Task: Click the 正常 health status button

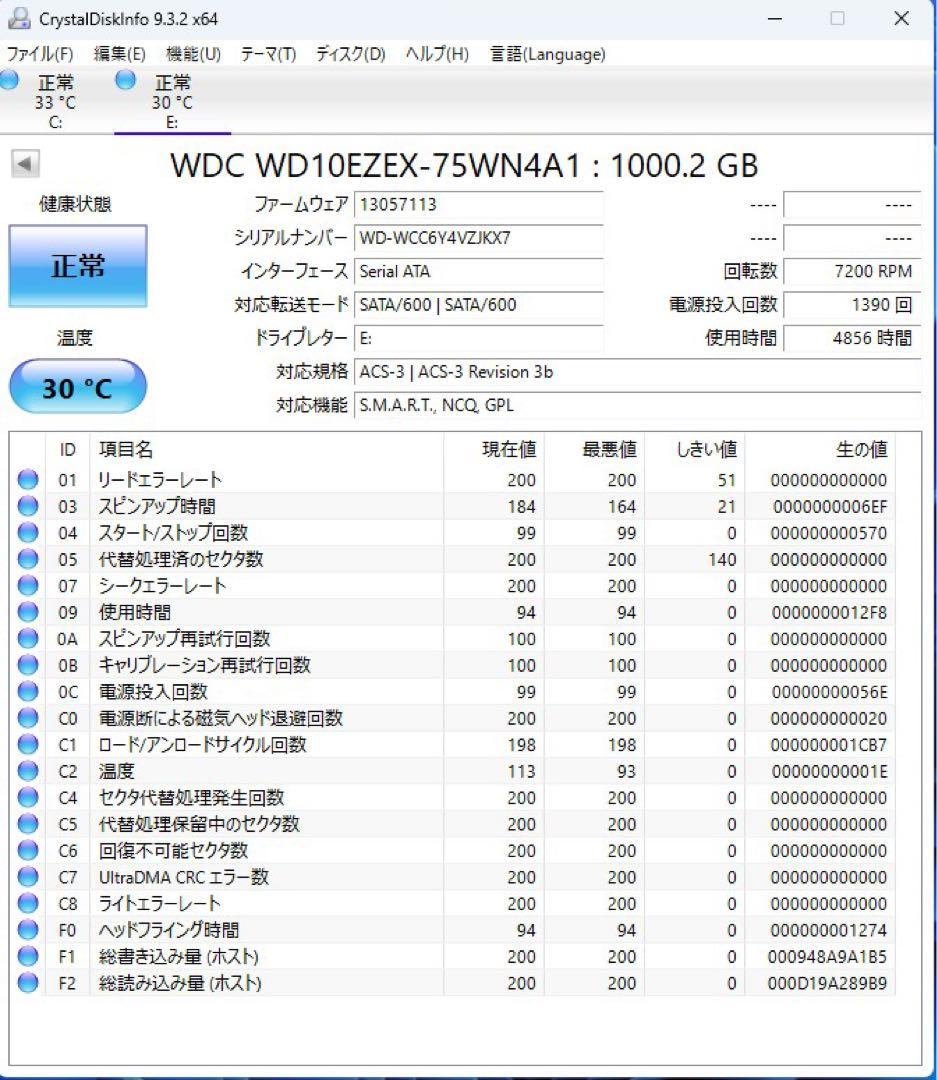Action: [77, 264]
